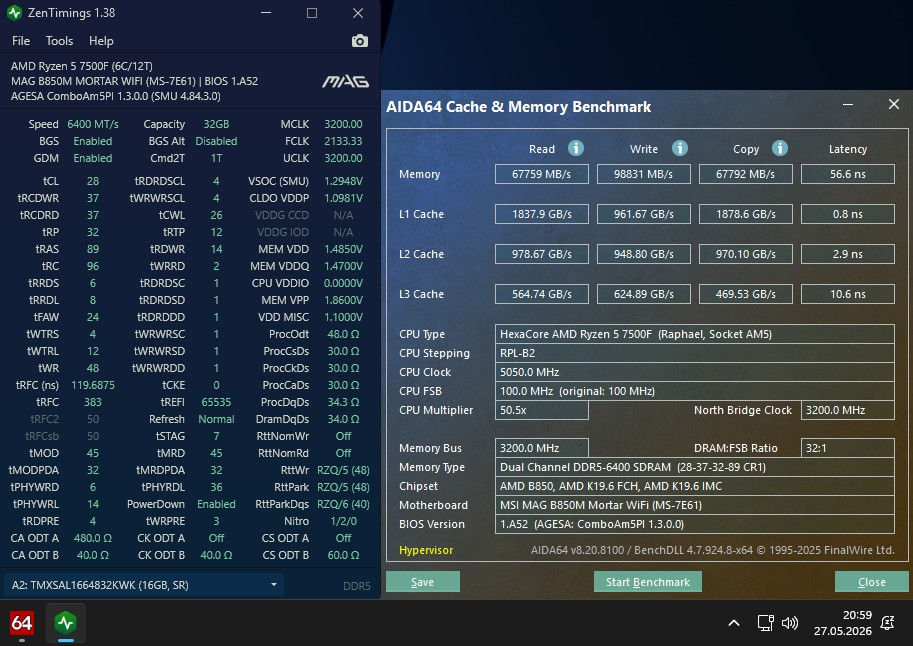Maximize the ZenTimings window

coord(312,13)
